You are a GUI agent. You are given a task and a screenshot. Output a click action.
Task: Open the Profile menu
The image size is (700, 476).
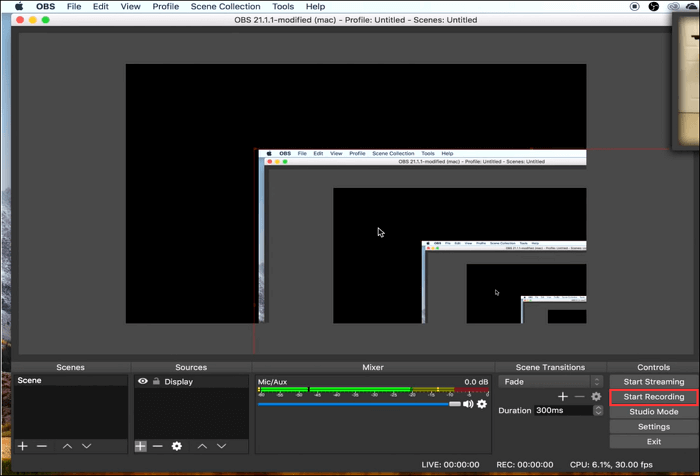click(166, 6)
